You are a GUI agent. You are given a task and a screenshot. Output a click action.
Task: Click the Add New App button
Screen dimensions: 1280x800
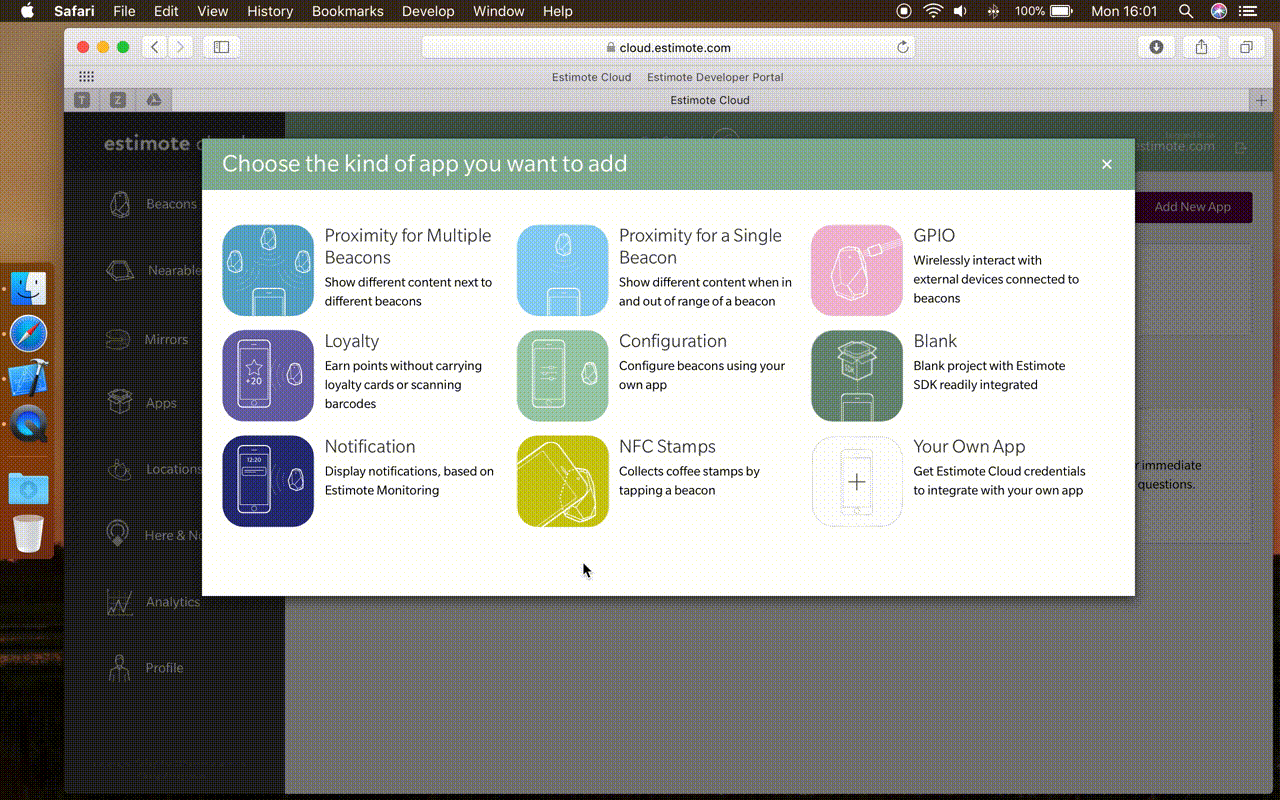pos(1192,207)
